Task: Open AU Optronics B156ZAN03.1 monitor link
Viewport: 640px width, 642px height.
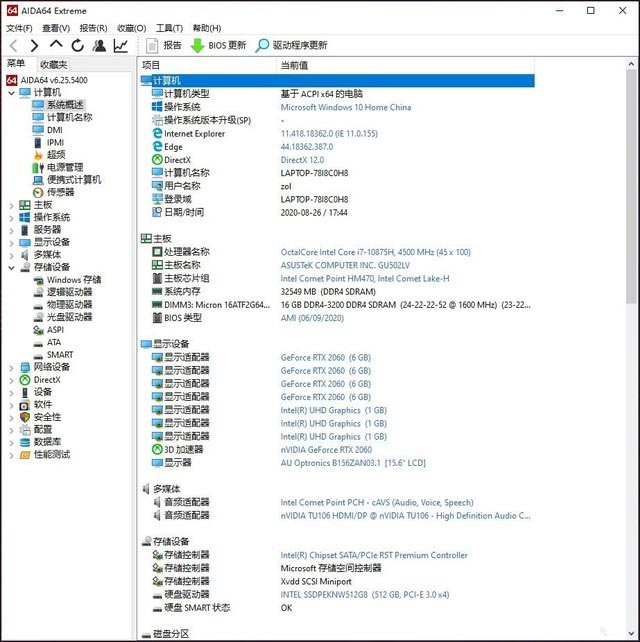Action: [x=353, y=463]
